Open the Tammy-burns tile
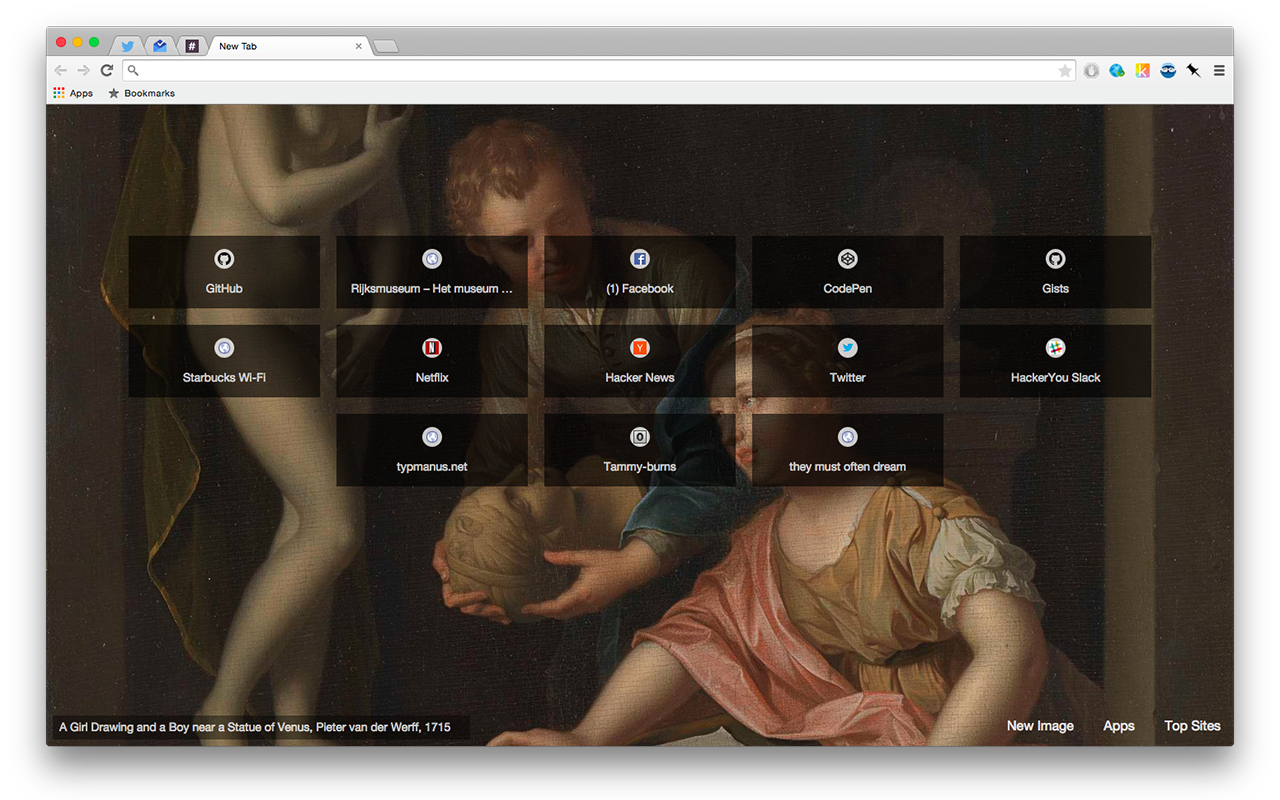This screenshot has width=1280, height=800. coord(640,450)
